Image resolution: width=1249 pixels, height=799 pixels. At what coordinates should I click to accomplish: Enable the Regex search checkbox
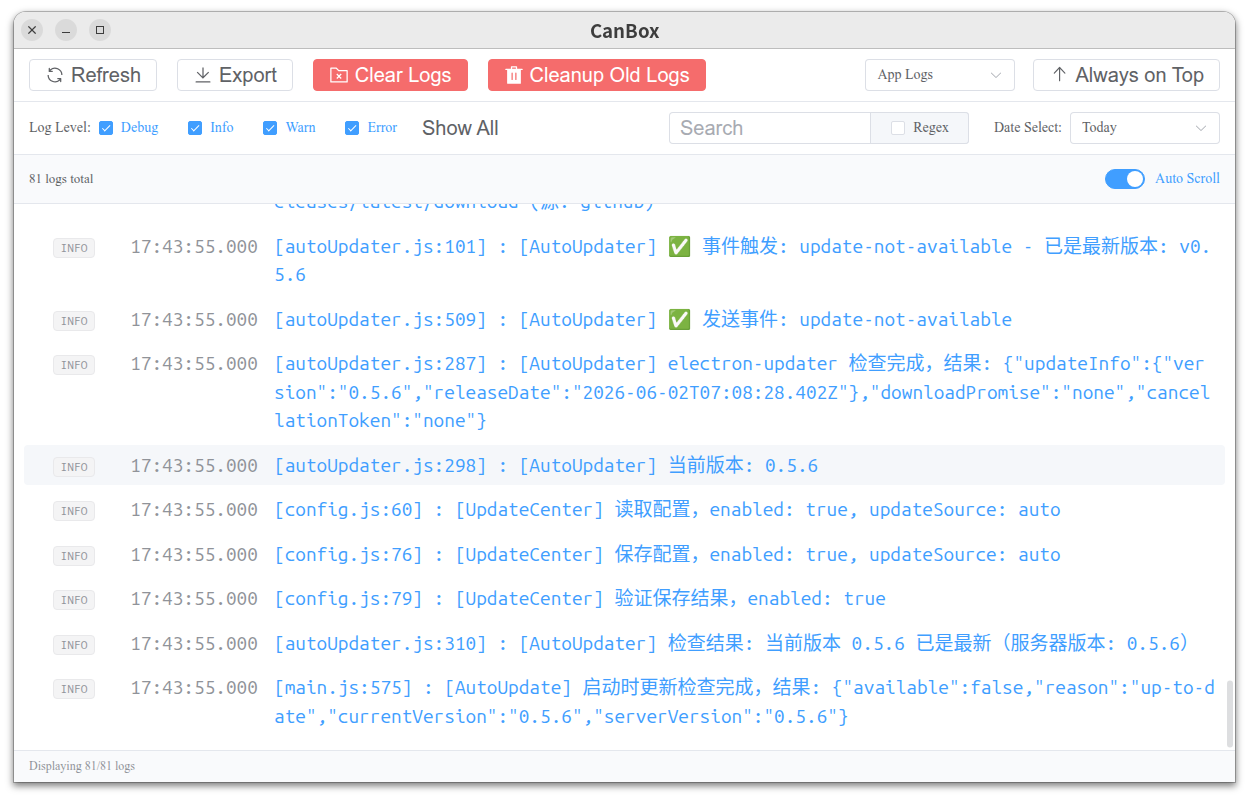[x=898, y=128]
